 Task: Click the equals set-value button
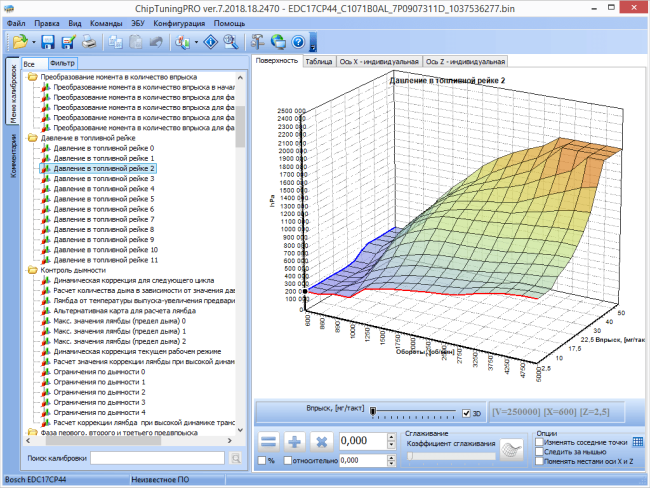(x=269, y=442)
